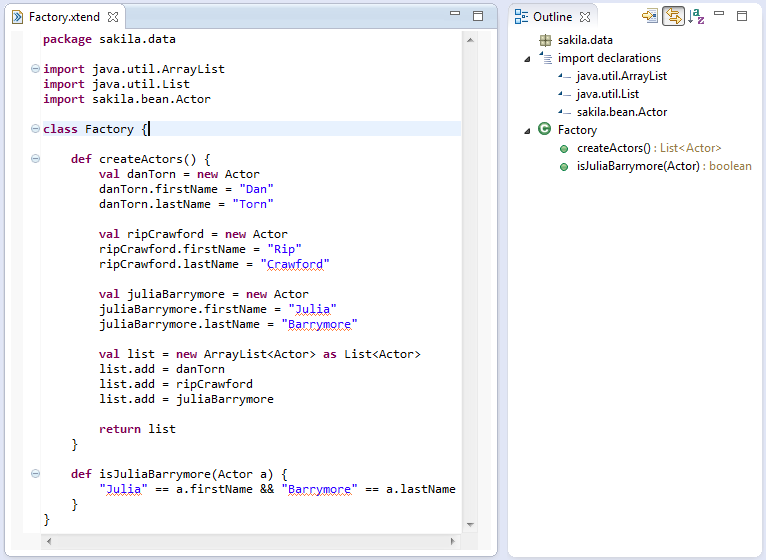Fold the imports block in editor
The width and height of the screenshot is (766, 560).
point(36,69)
